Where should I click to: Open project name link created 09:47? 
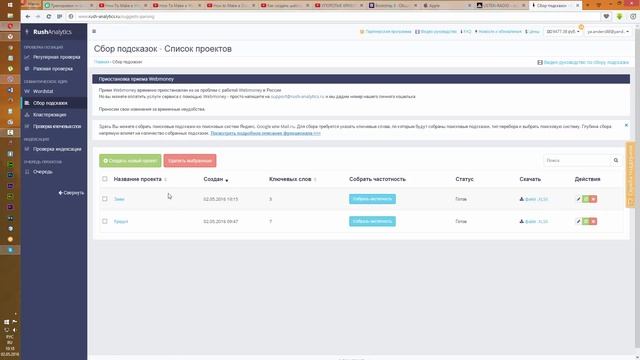[121, 222]
